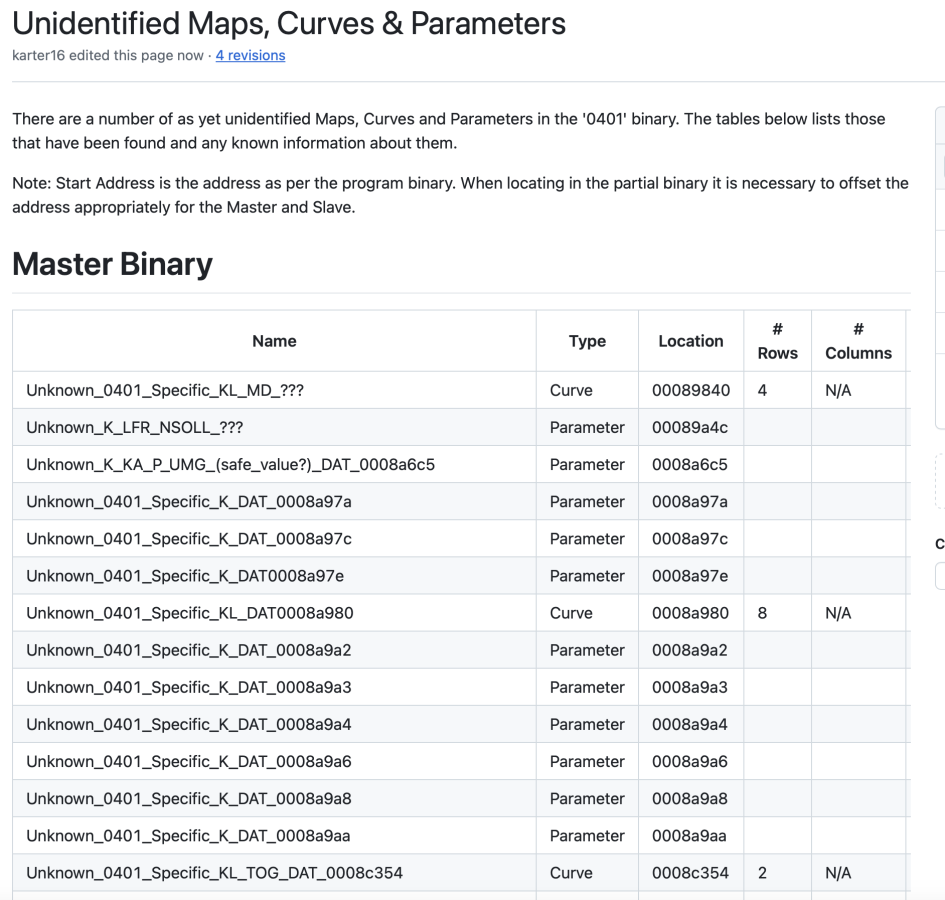Click location cell 00089840
This screenshot has width=945, height=900.
(690, 390)
